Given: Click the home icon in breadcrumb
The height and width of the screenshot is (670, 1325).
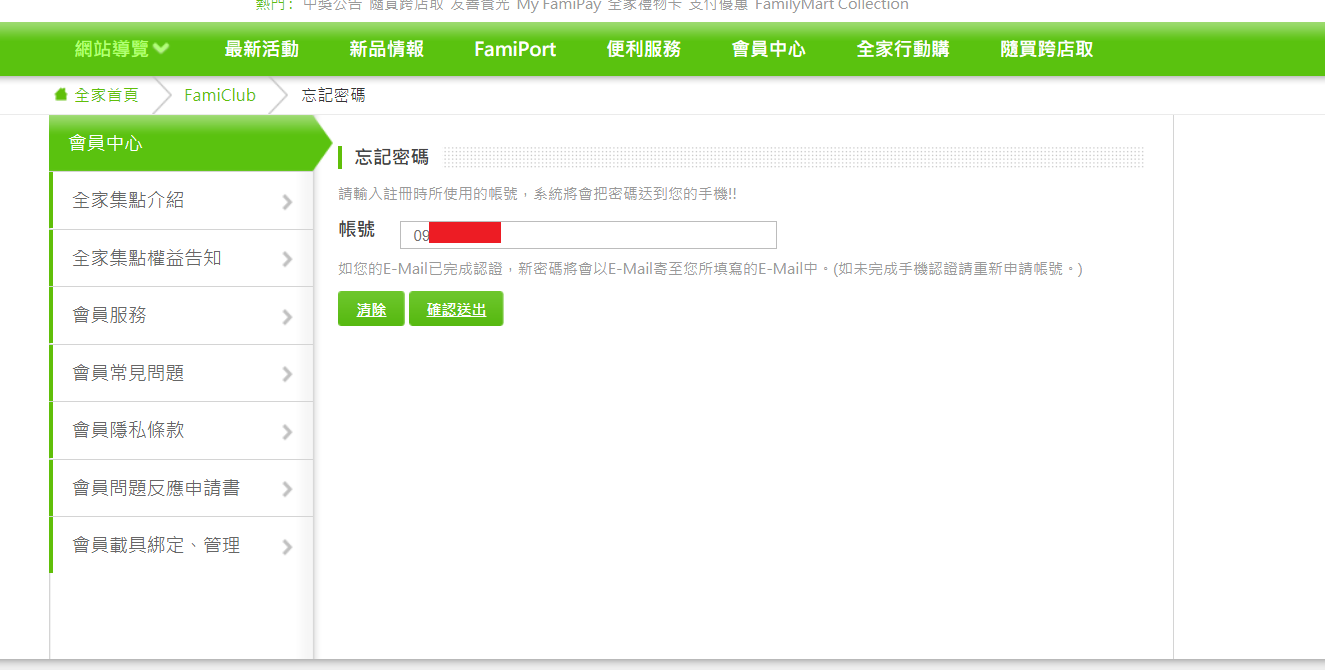Looking at the screenshot, I should 61,94.
